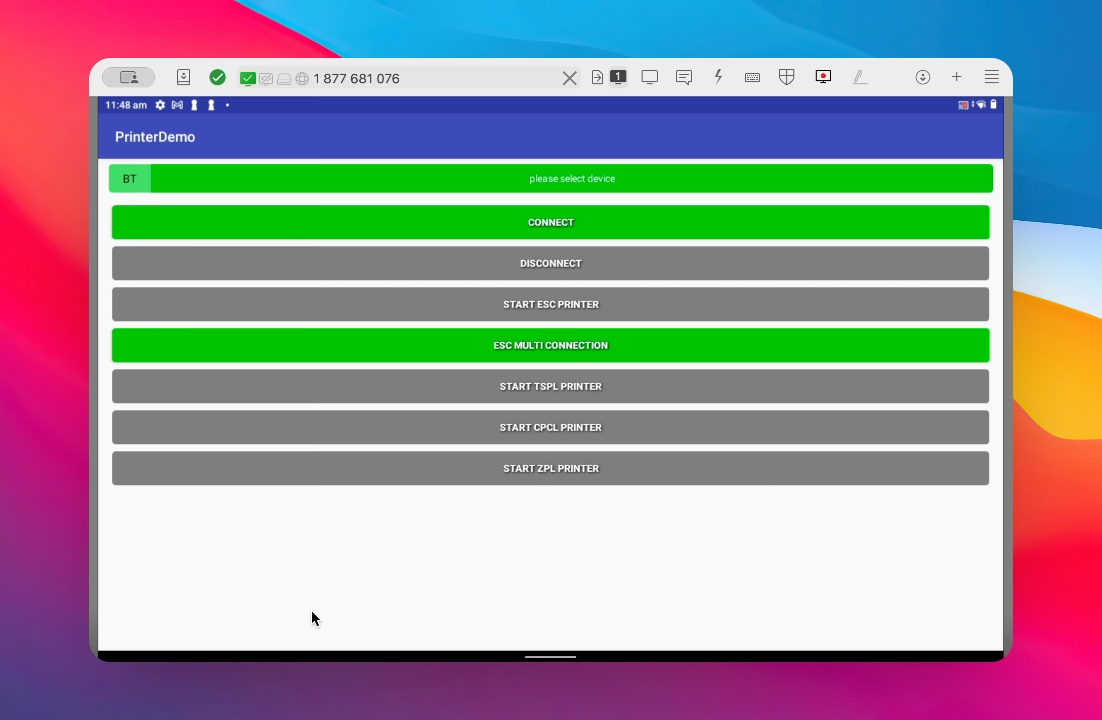
Task: Open the 'please select device' dropdown
Action: click(x=571, y=179)
